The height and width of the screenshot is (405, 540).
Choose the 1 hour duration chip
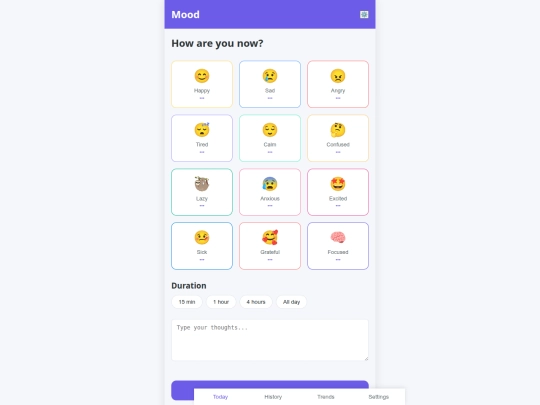(221, 302)
